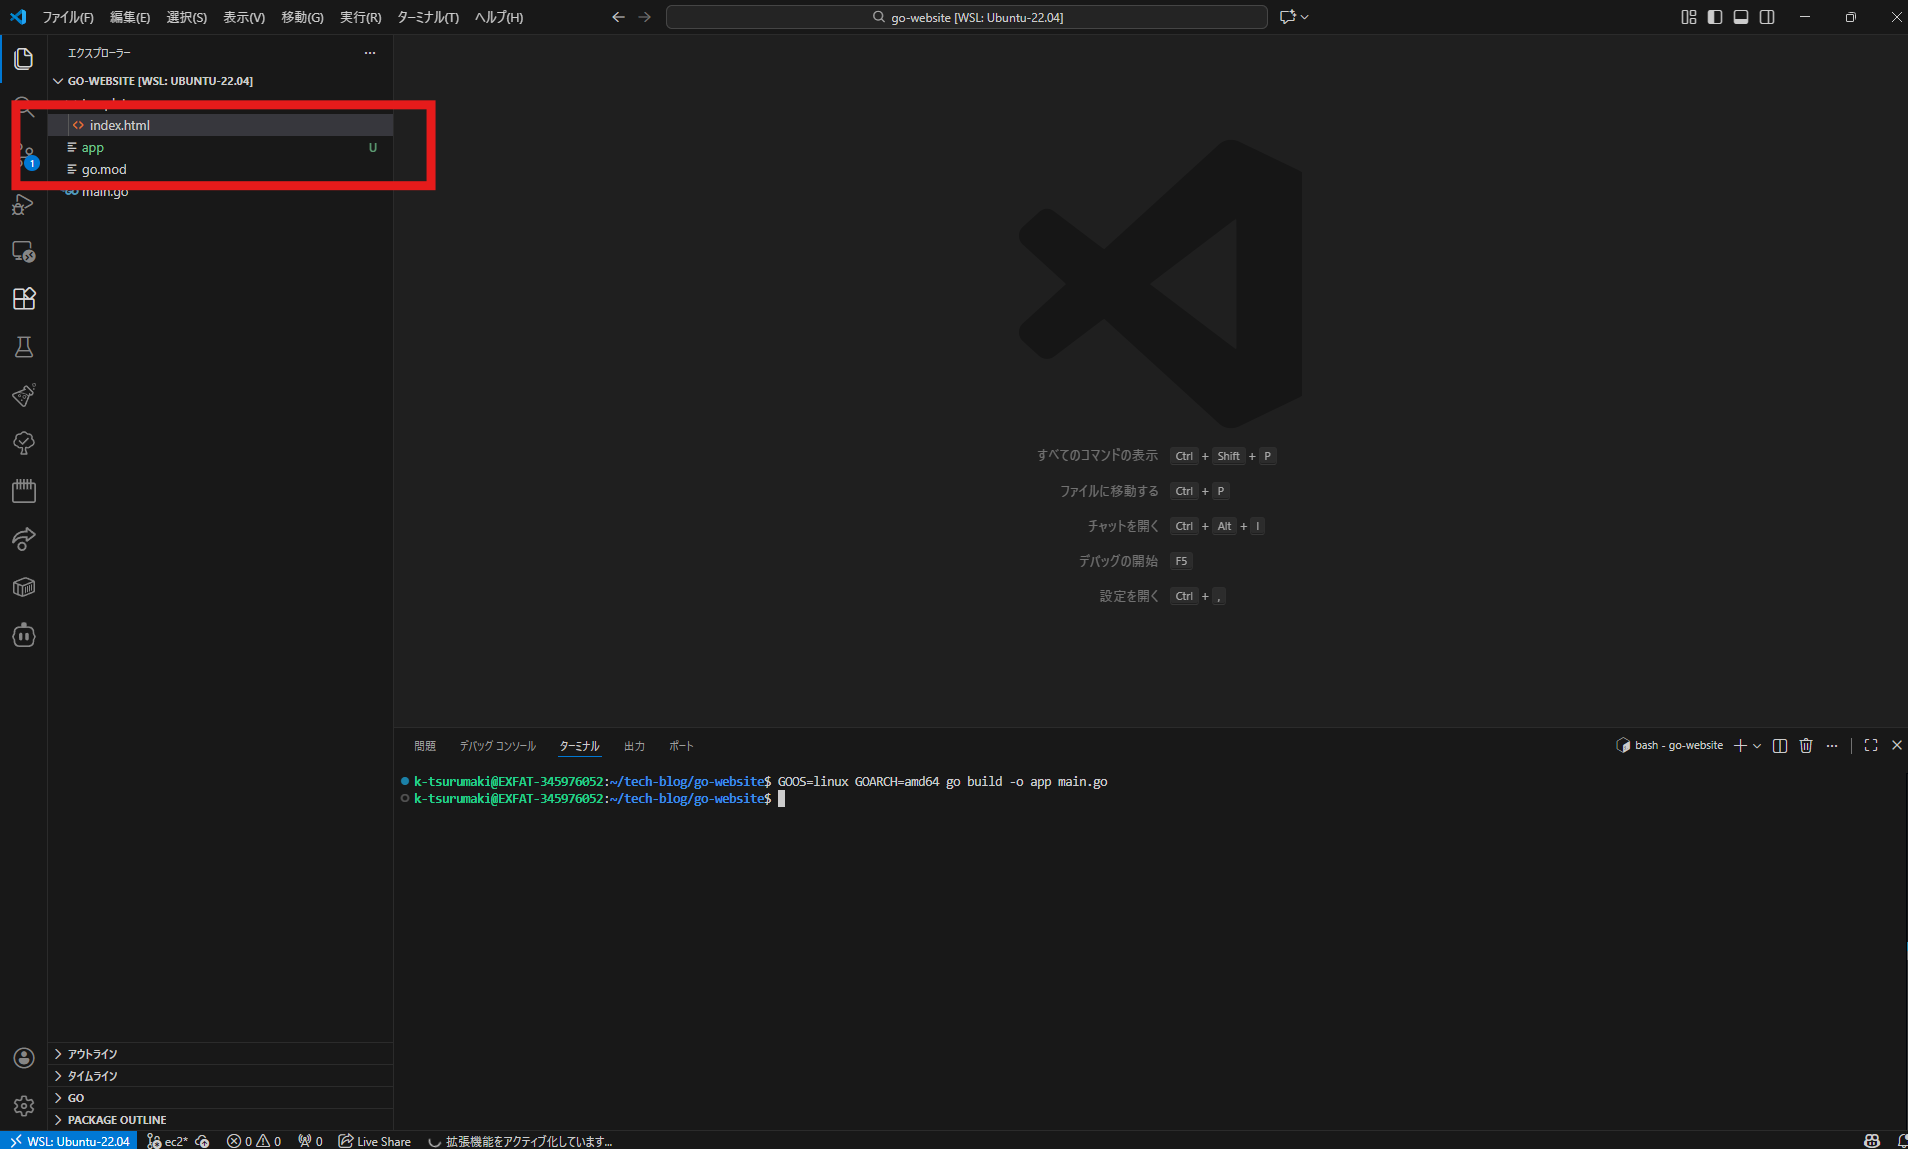Viewport: 1908px width, 1149px height.
Task: Click the ec2* branch in the status bar
Action: pyautogui.click(x=167, y=1141)
